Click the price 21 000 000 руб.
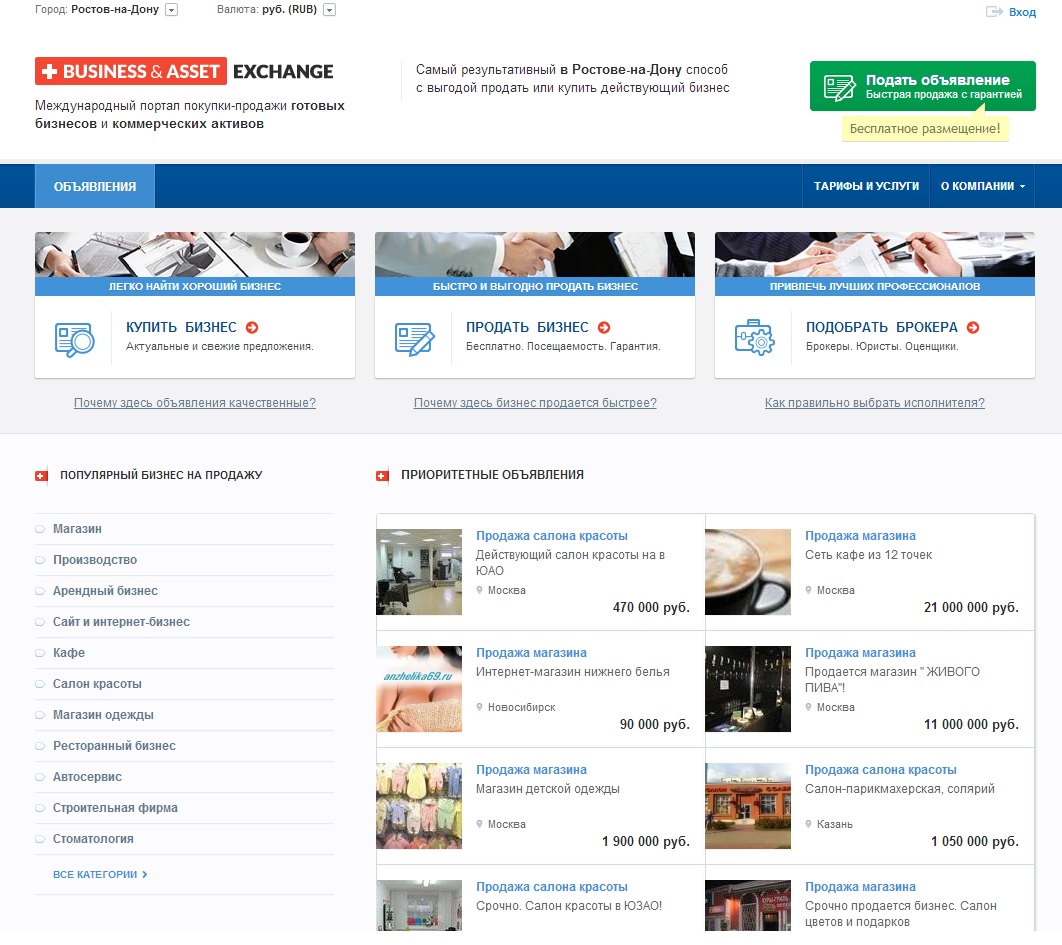The width and height of the screenshot is (1062, 945). coord(971,608)
